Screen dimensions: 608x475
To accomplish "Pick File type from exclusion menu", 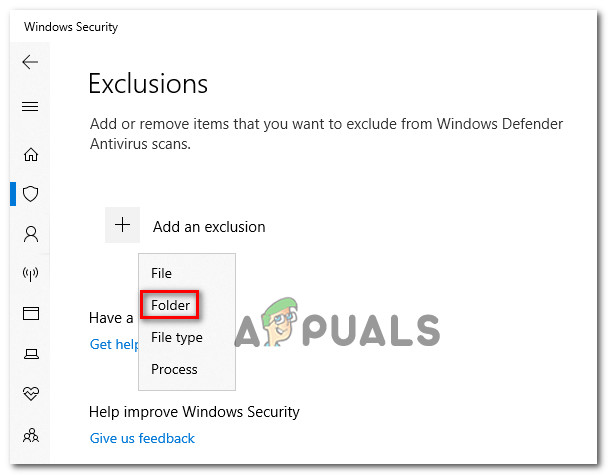I will pyautogui.click(x=177, y=337).
